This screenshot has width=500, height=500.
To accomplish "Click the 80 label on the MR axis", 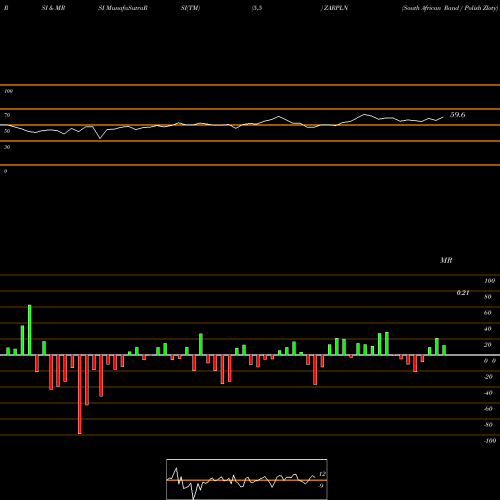I will (488, 297).
